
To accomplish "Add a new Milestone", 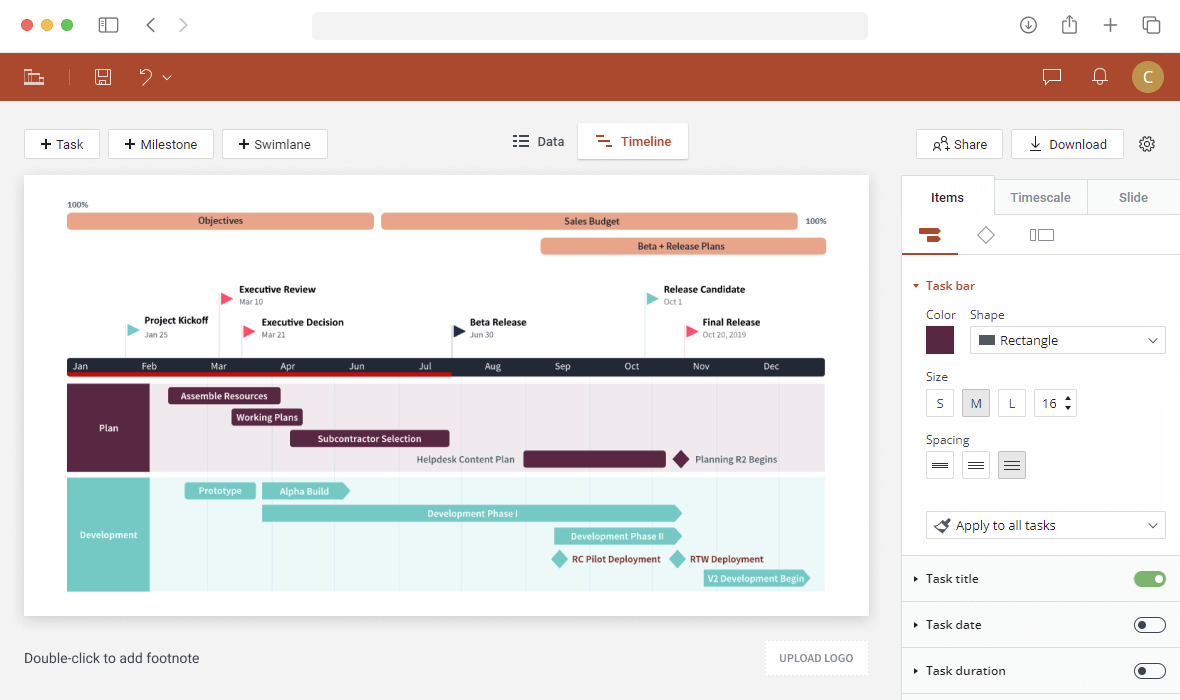I will pos(160,143).
